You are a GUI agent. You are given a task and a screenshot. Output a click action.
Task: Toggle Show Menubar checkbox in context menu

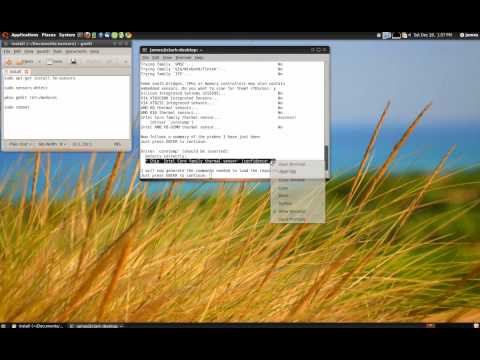tap(298, 211)
